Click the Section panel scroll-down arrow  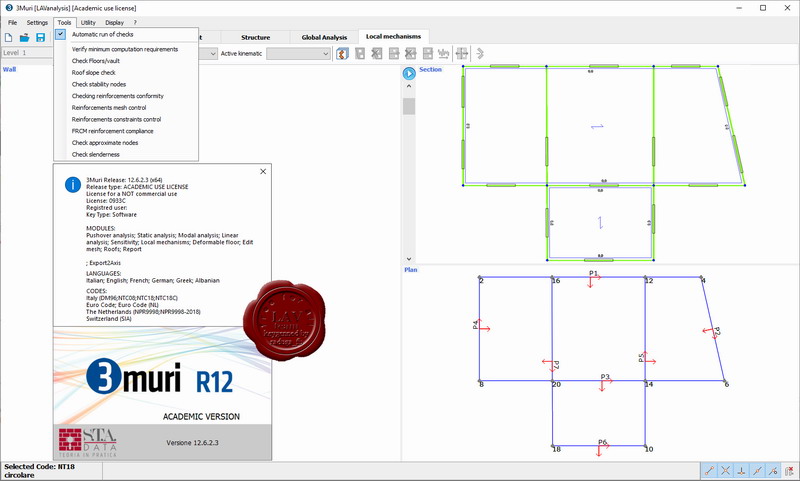pos(409,259)
